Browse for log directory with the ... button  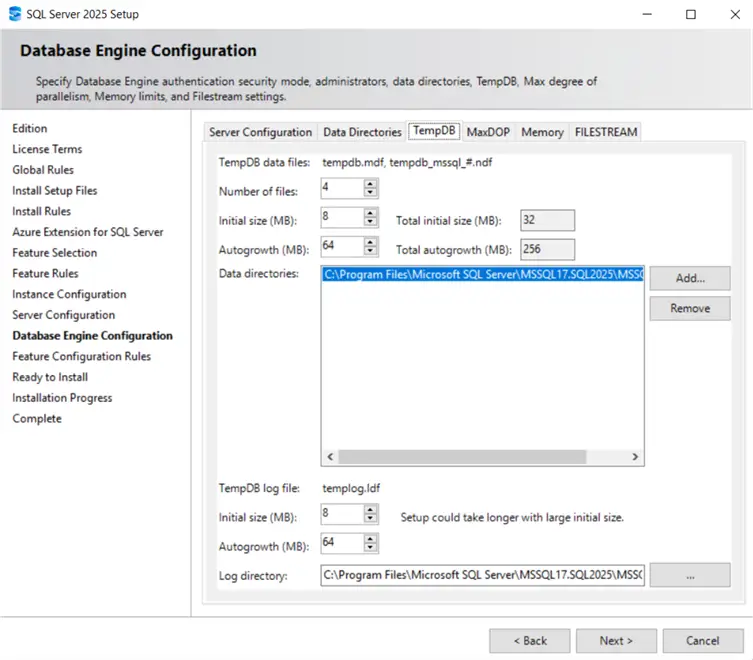[x=690, y=575]
